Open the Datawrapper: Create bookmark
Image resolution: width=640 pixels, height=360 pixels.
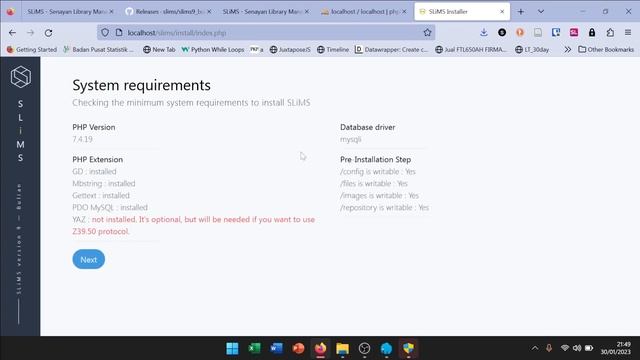click(x=391, y=49)
